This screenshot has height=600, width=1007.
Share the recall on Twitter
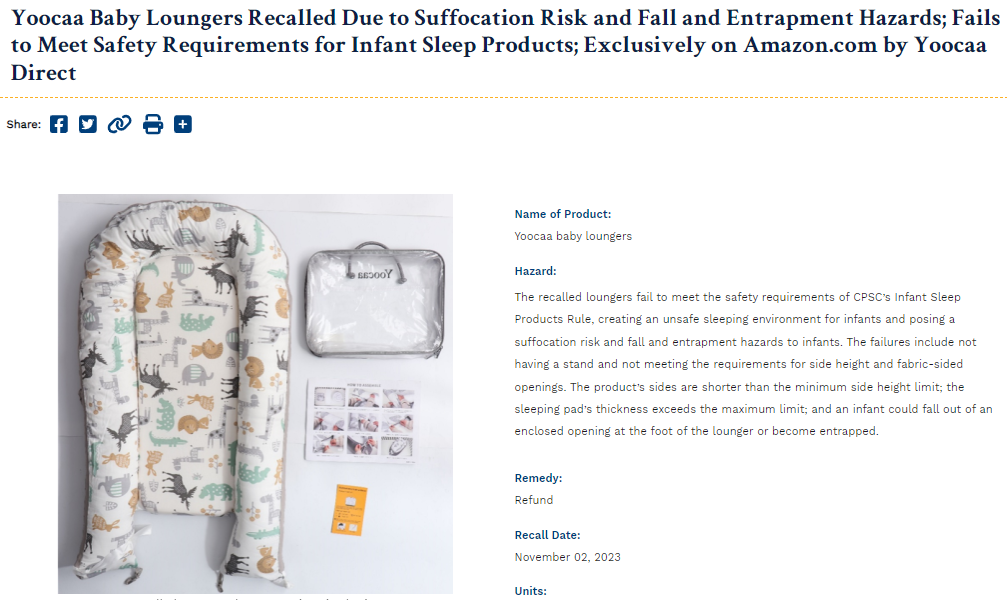coord(88,124)
